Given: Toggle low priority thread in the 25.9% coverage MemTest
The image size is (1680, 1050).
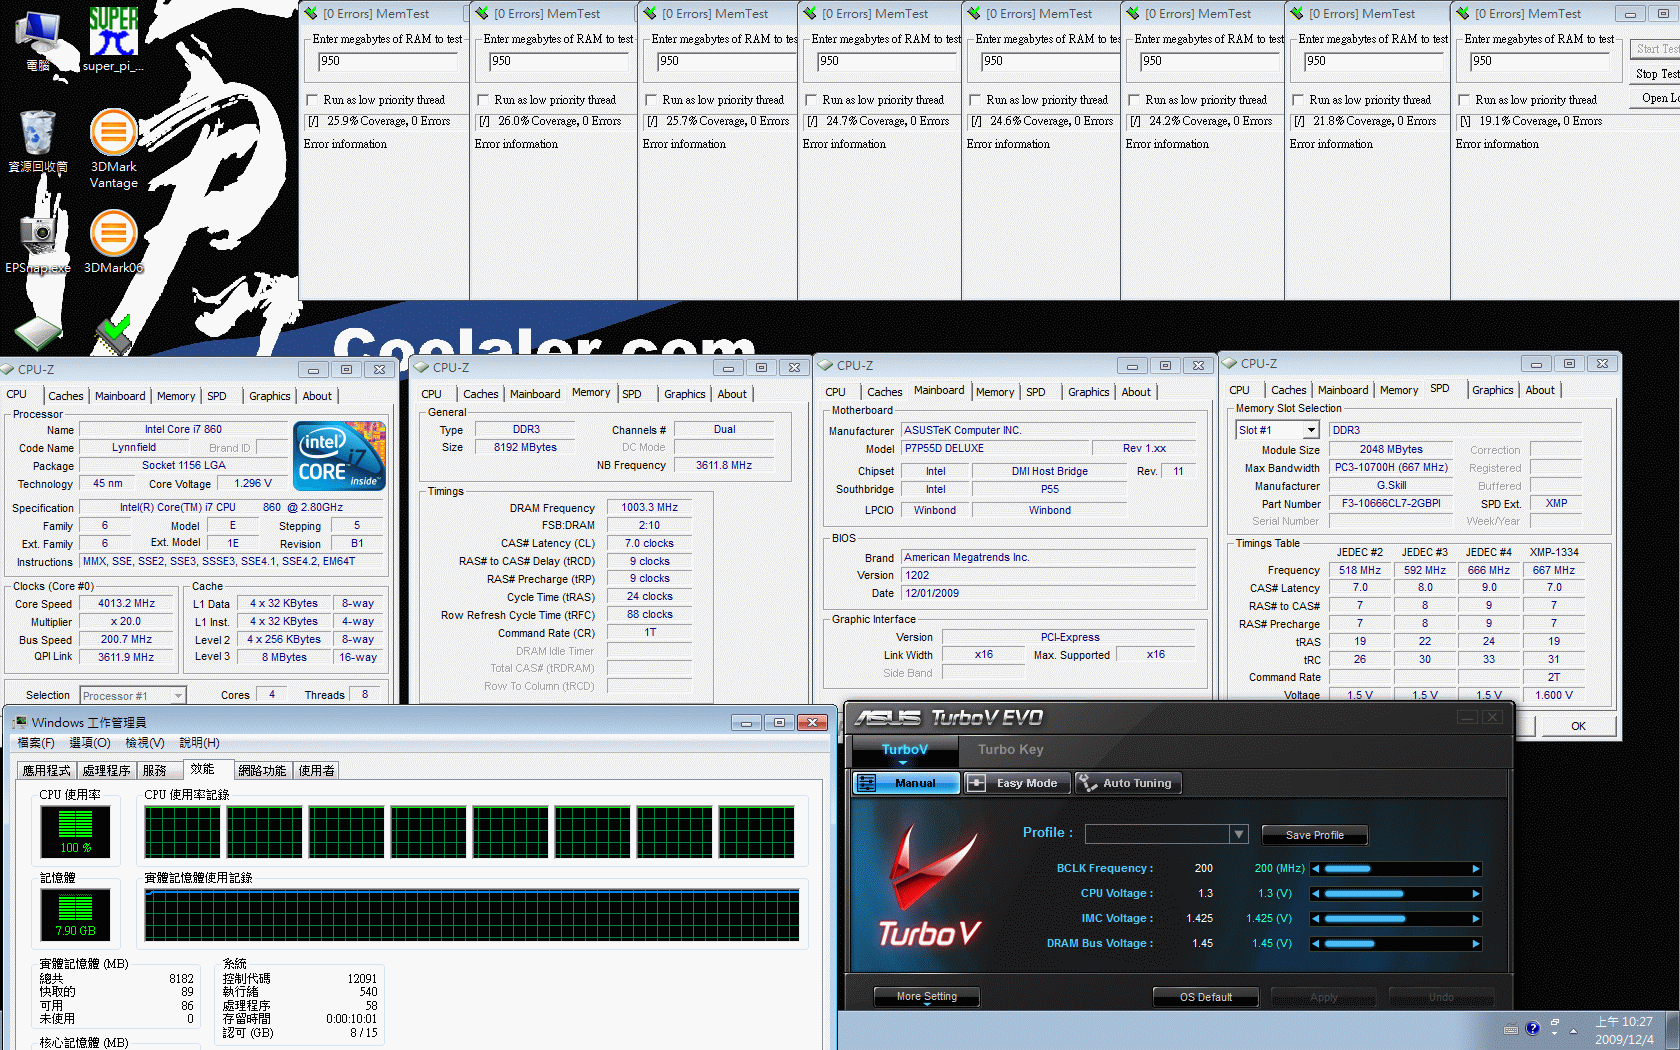Looking at the screenshot, I should pos(312,100).
